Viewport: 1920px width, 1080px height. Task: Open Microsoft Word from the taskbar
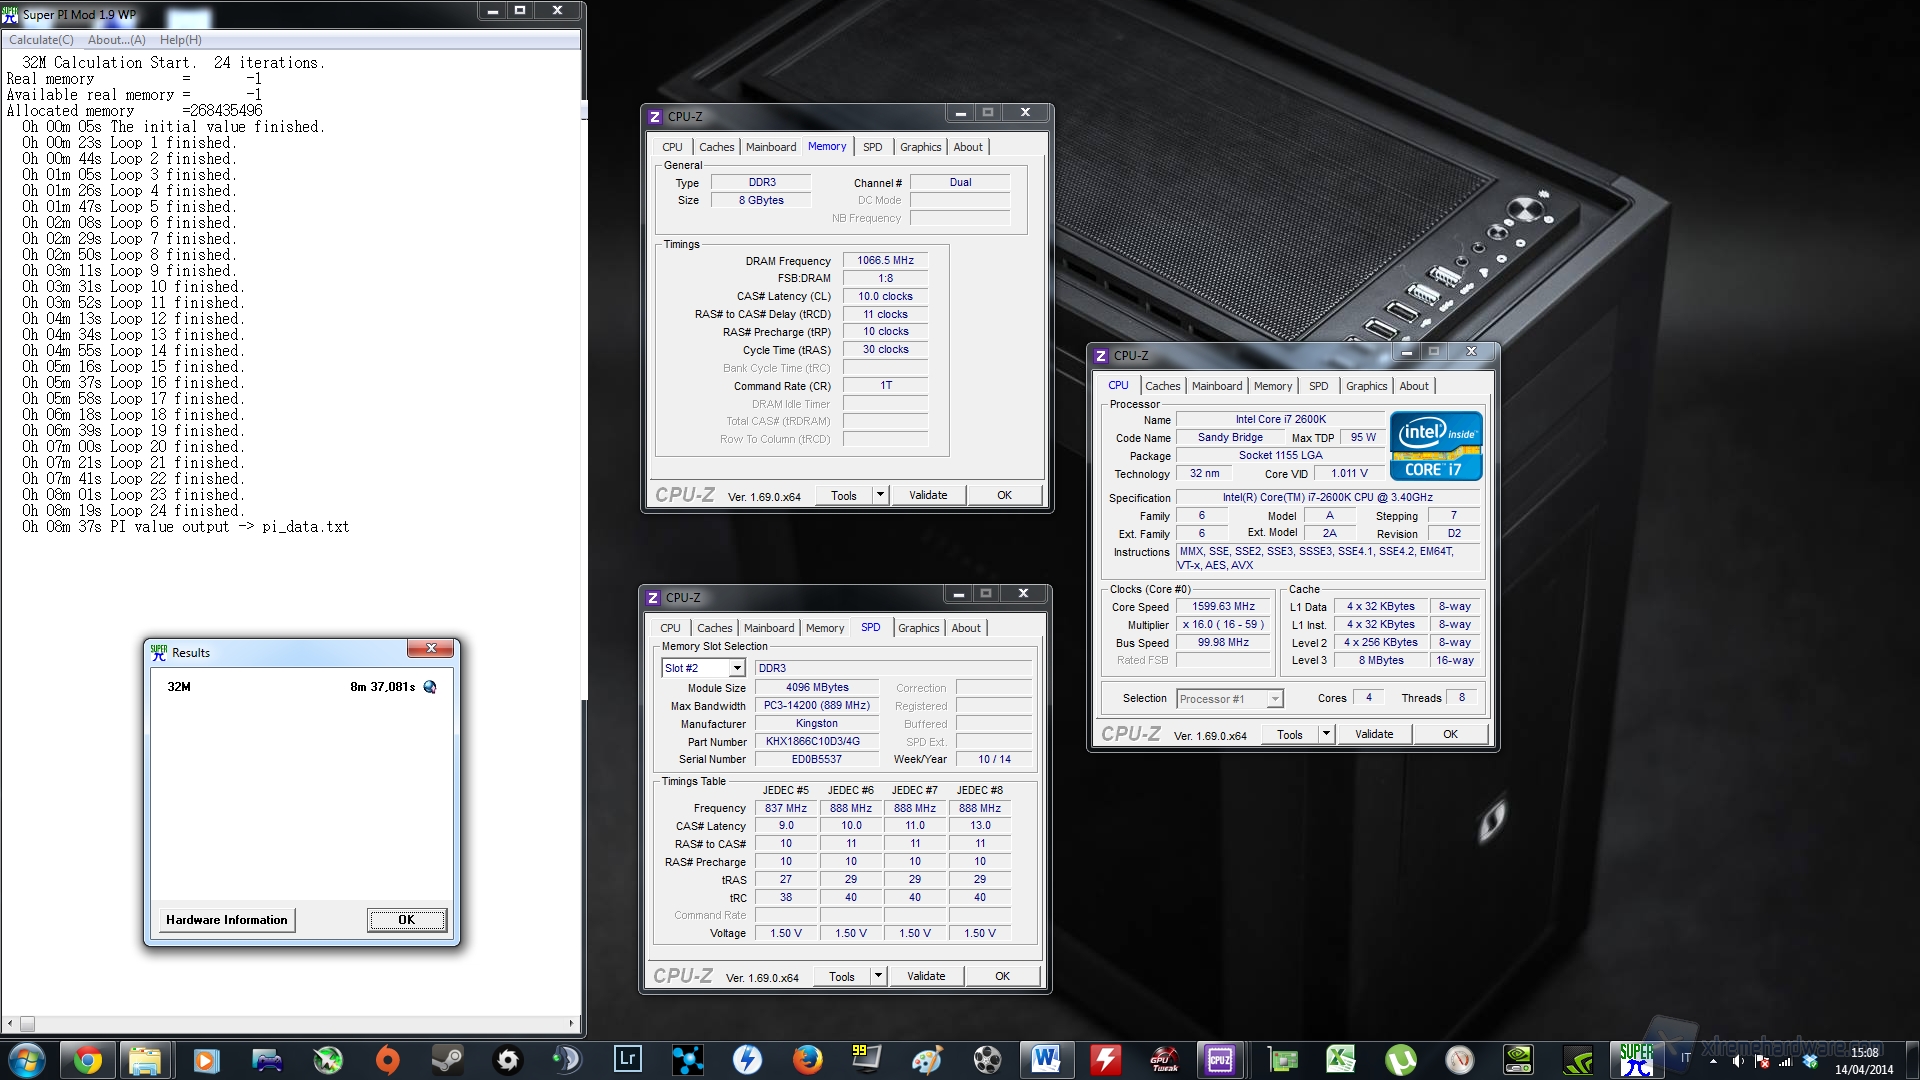pos(1046,1060)
